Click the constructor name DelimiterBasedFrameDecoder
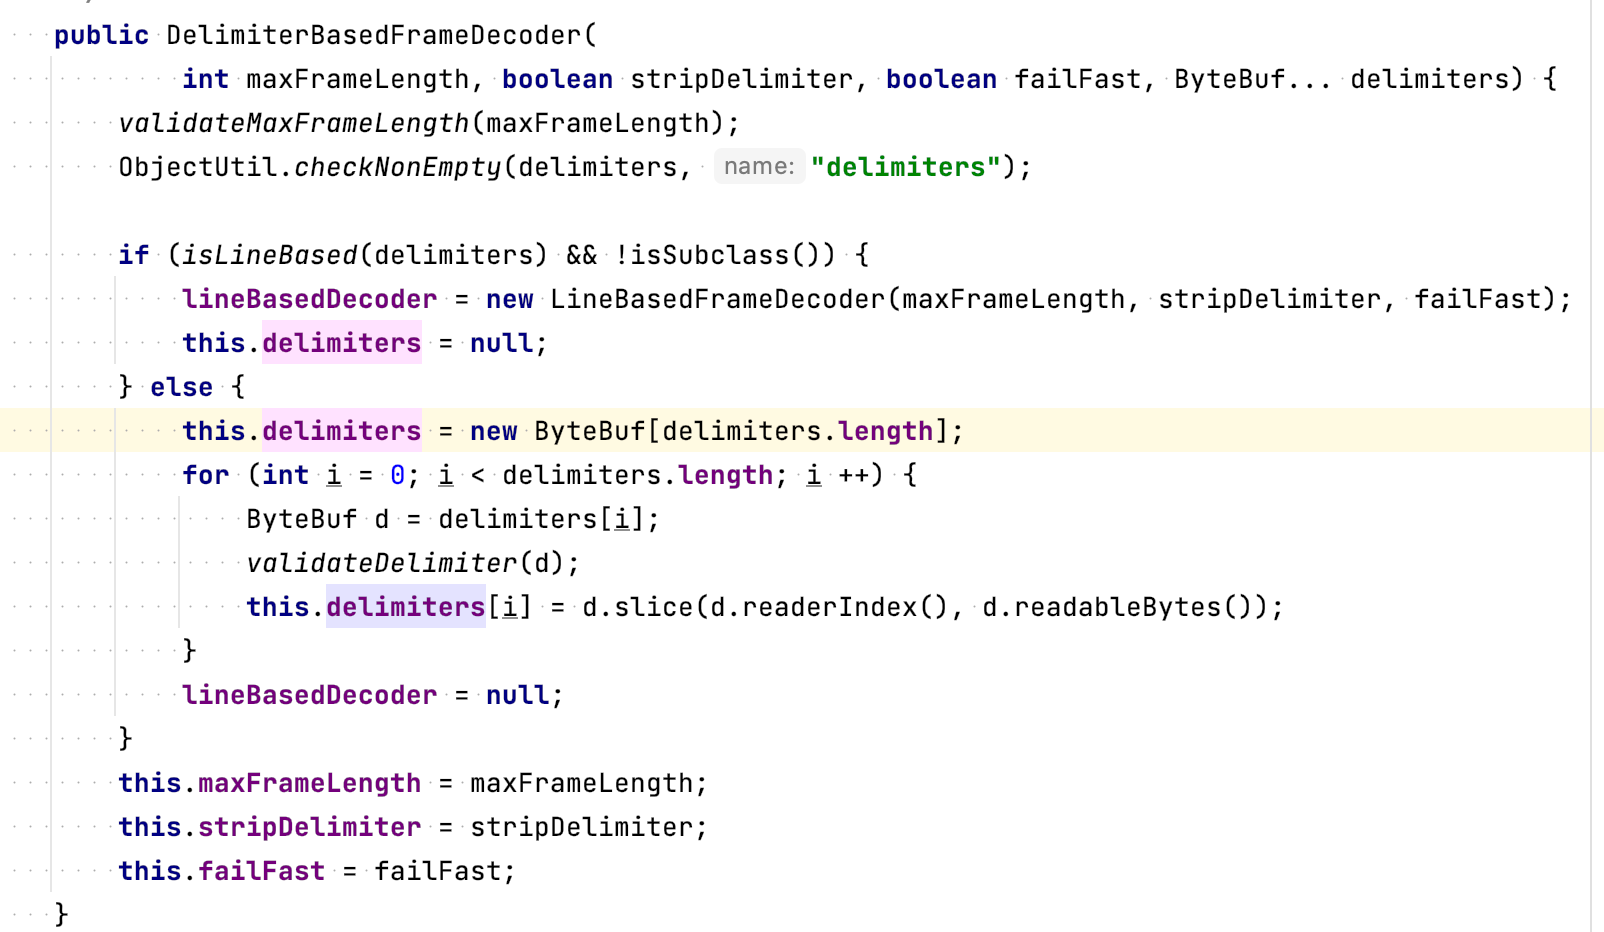 click(x=374, y=35)
